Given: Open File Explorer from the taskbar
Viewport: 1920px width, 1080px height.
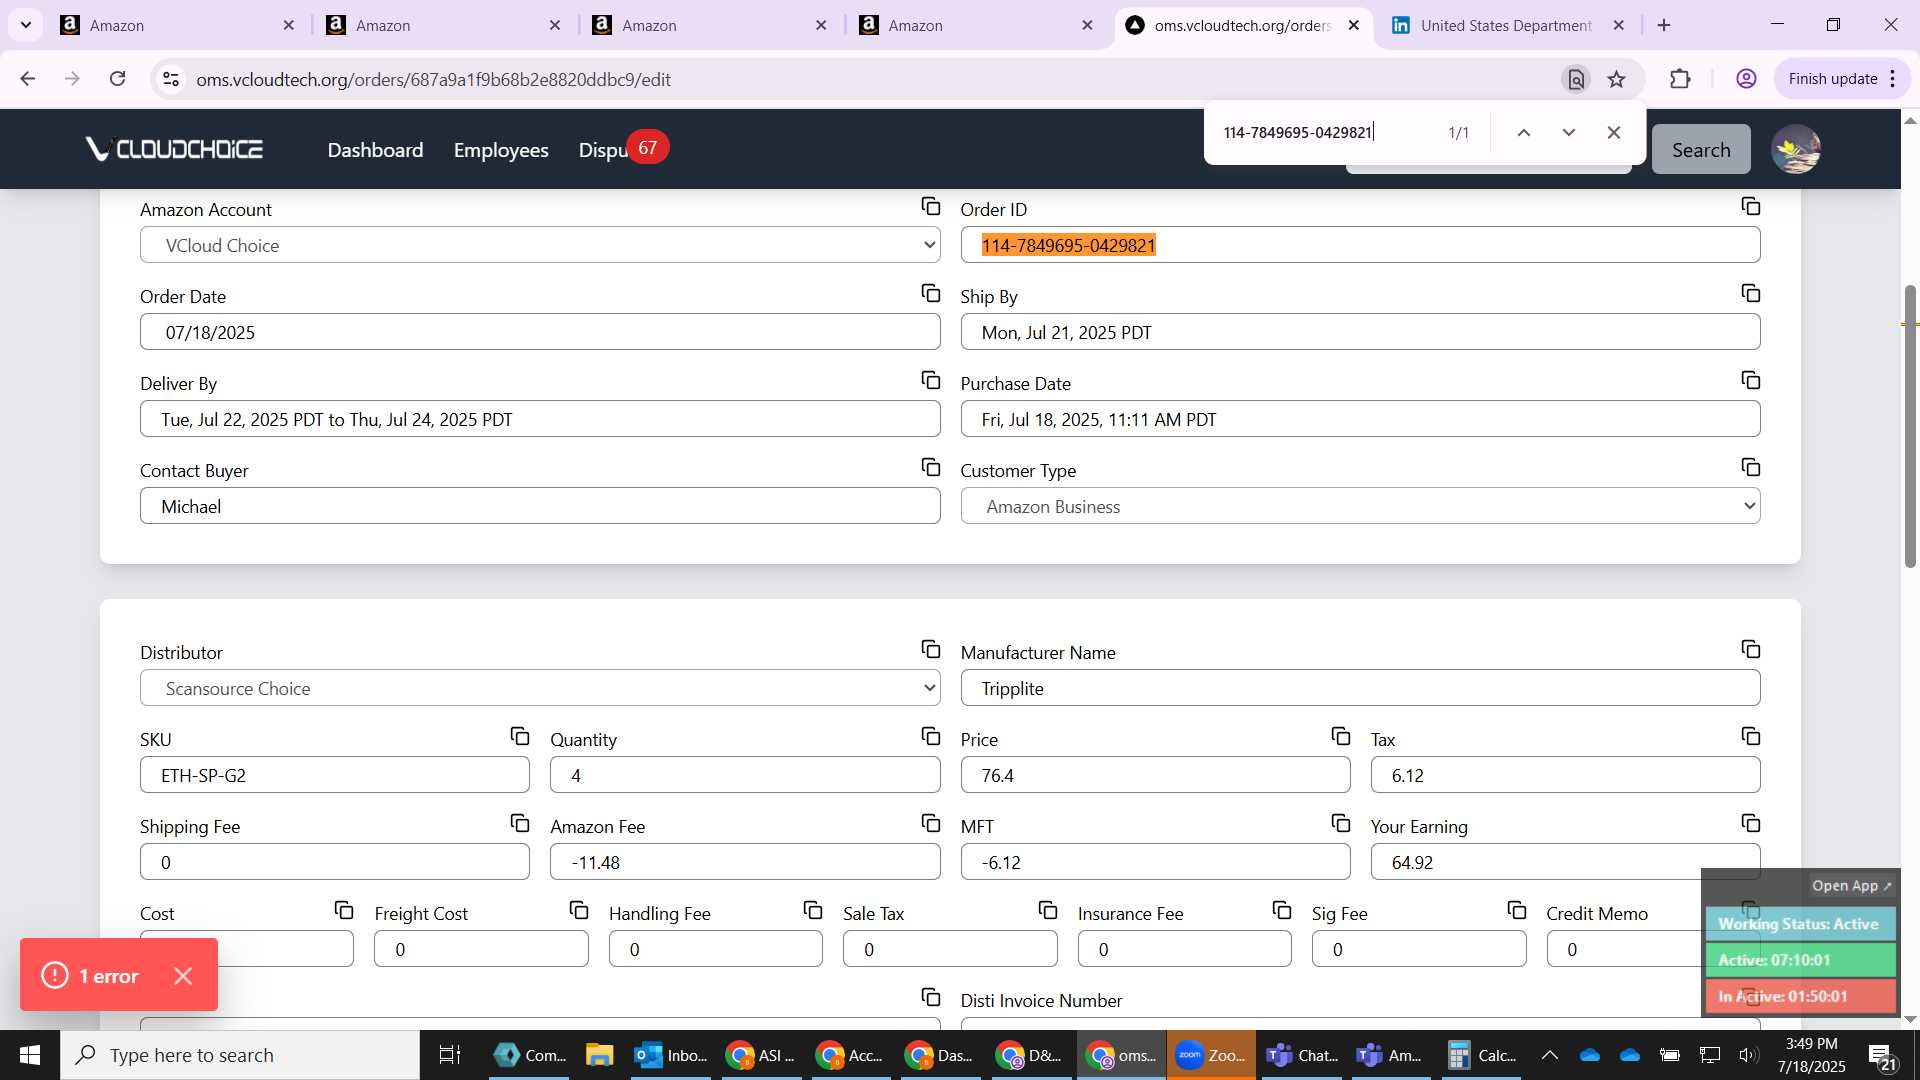Looking at the screenshot, I should tap(599, 1055).
